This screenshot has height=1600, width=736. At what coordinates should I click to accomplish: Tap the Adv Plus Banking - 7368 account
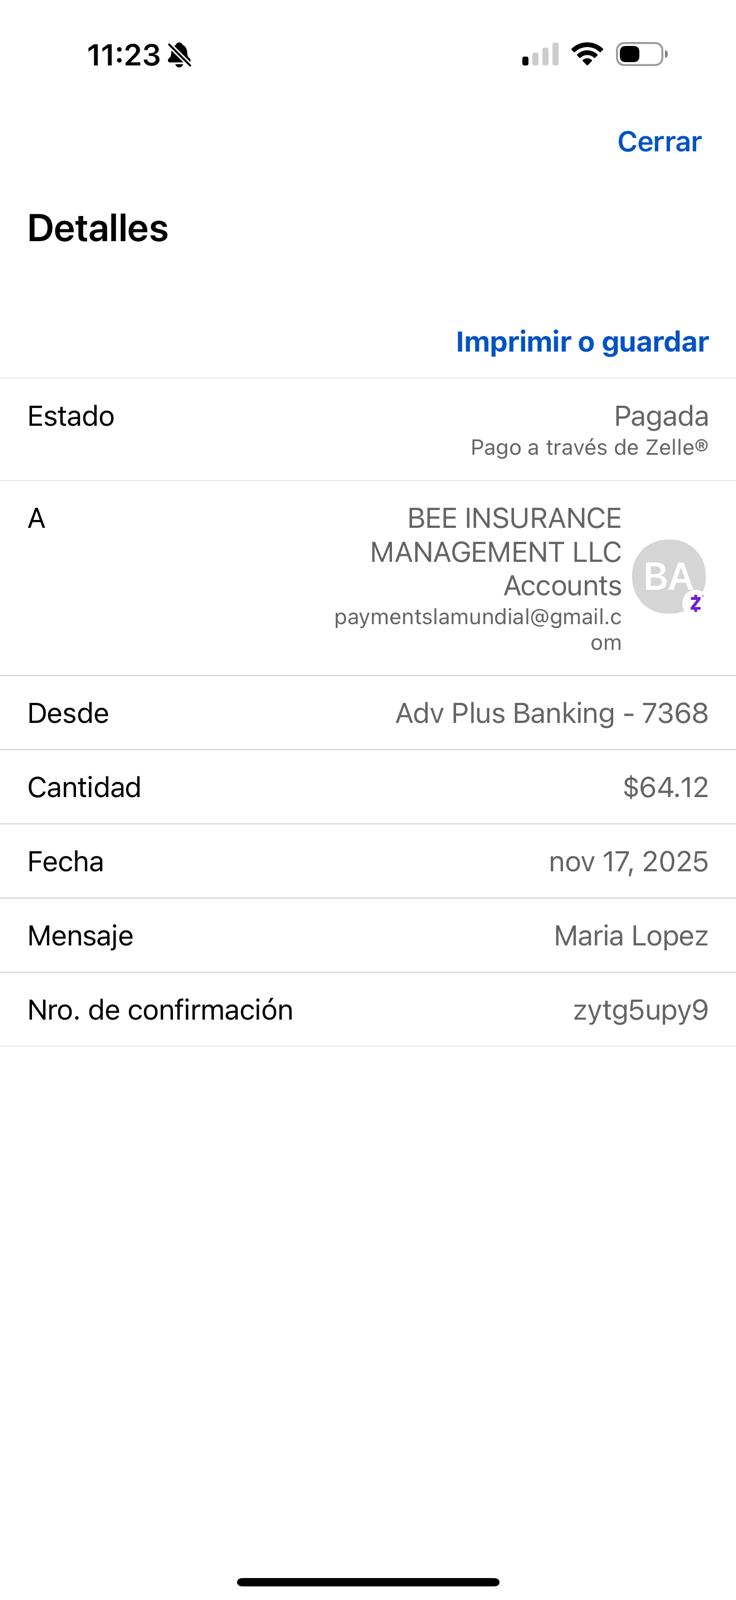point(551,713)
